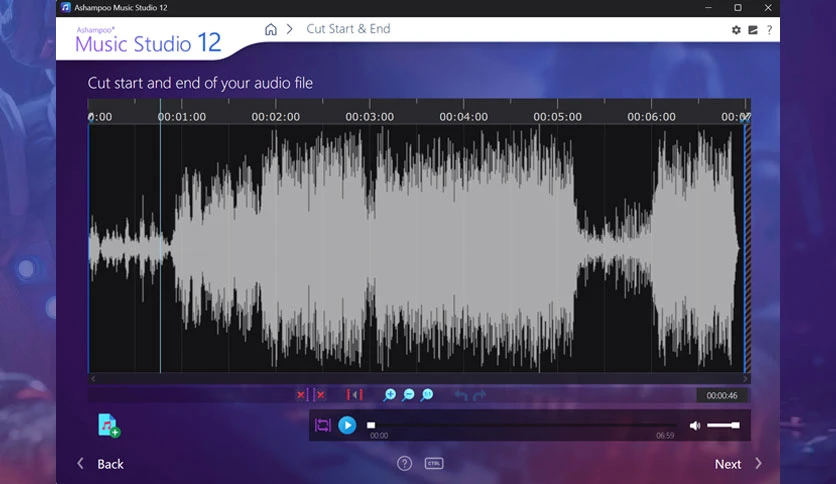Toggle loop playback

coord(323,425)
